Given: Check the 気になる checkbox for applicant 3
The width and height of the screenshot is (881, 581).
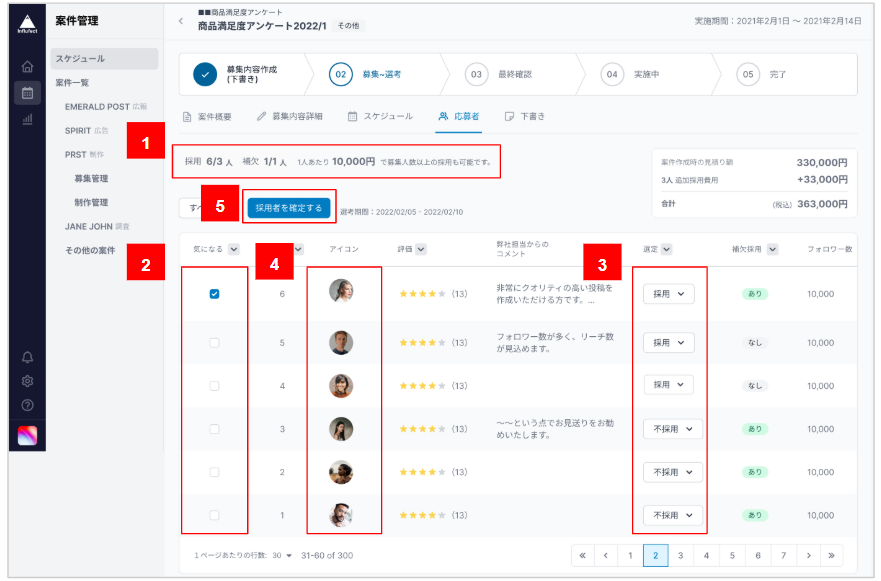Looking at the screenshot, I should (214, 429).
